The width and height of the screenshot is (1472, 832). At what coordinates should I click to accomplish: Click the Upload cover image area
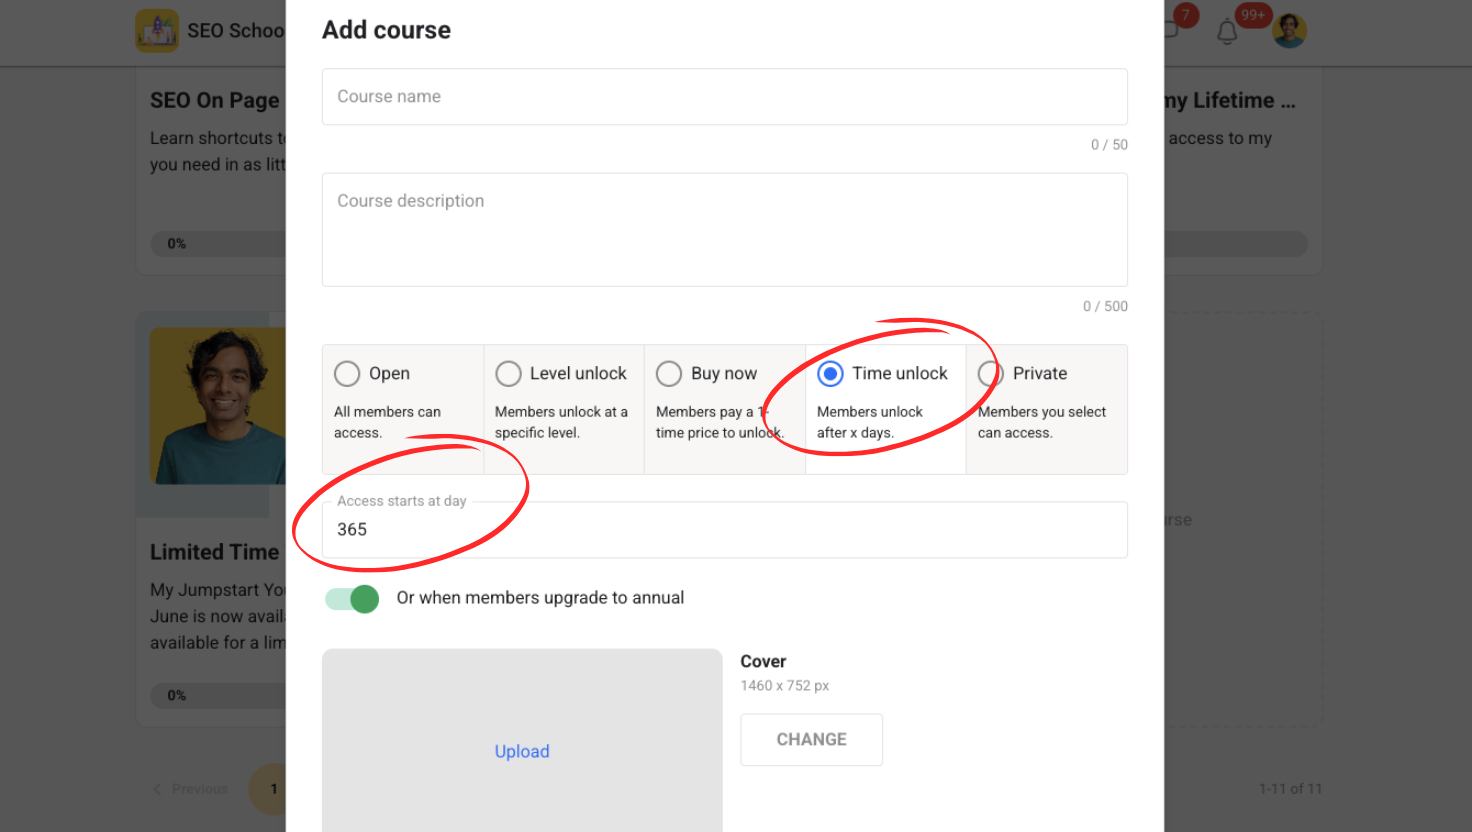click(521, 750)
